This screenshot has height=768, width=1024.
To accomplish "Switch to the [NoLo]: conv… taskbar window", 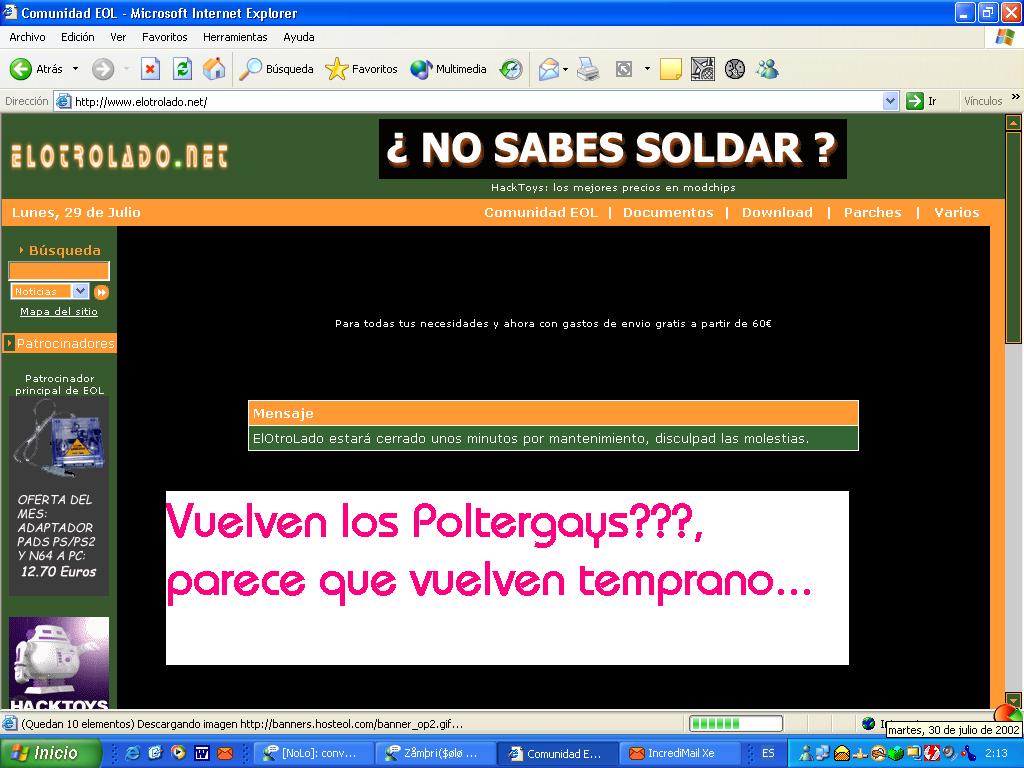I will tap(313, 753).
